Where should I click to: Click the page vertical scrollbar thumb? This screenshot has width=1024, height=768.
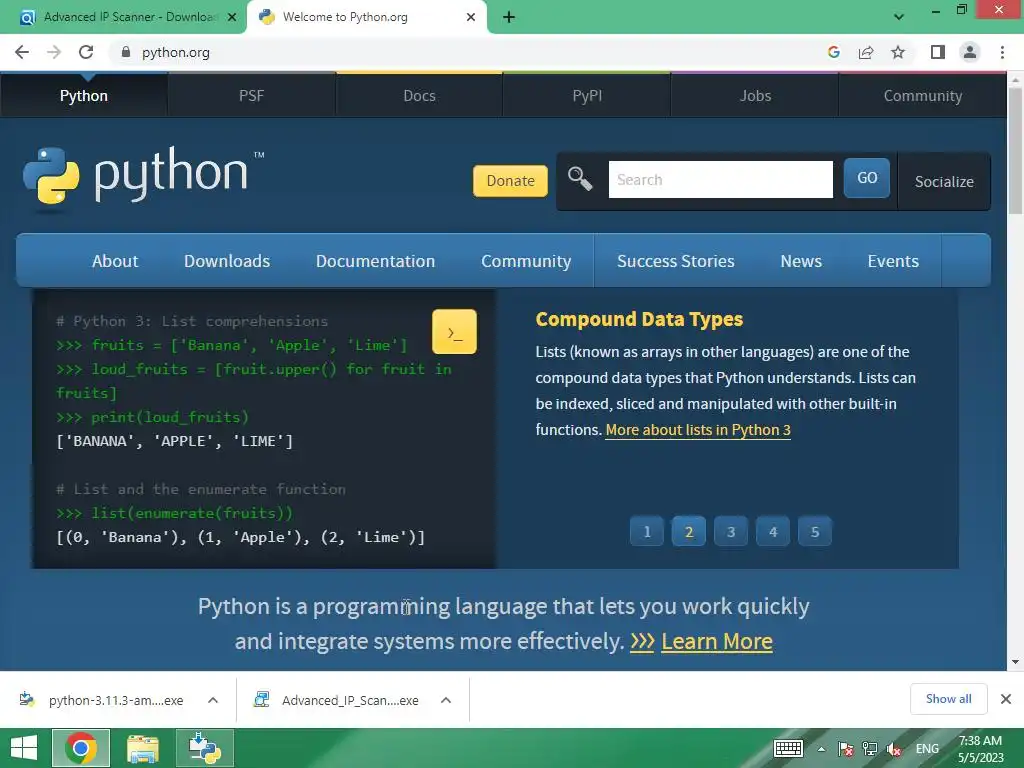tap(1015, 150)
